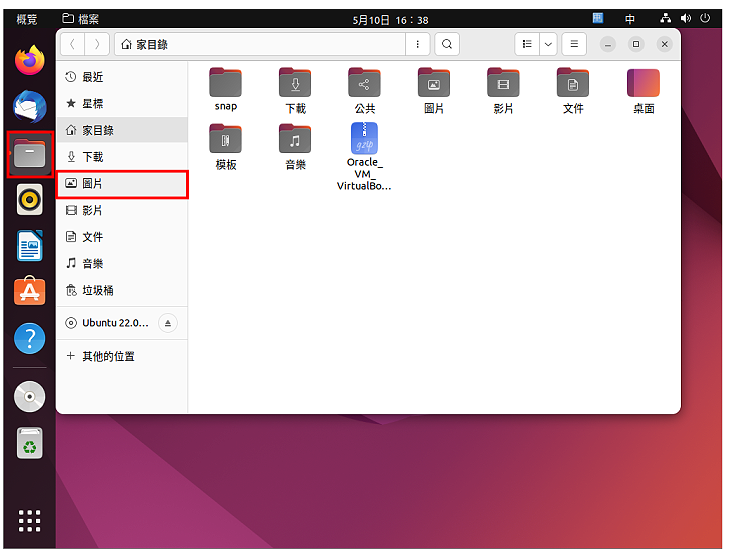Show the applications grid
The image size is (740, 559).
pos(30,521)
